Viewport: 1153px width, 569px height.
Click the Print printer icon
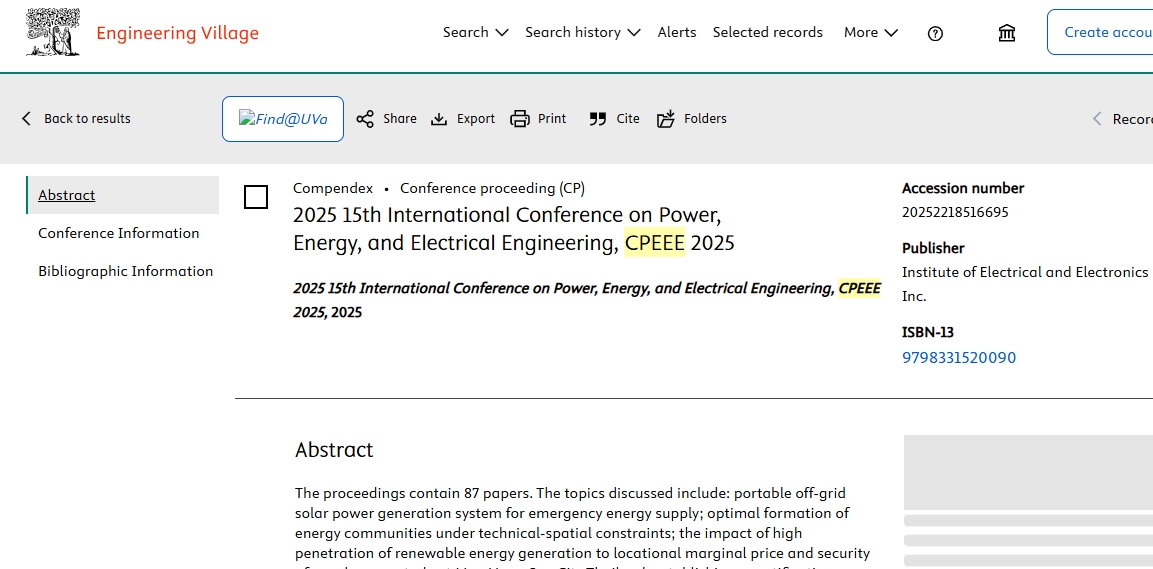pos(520,119)
